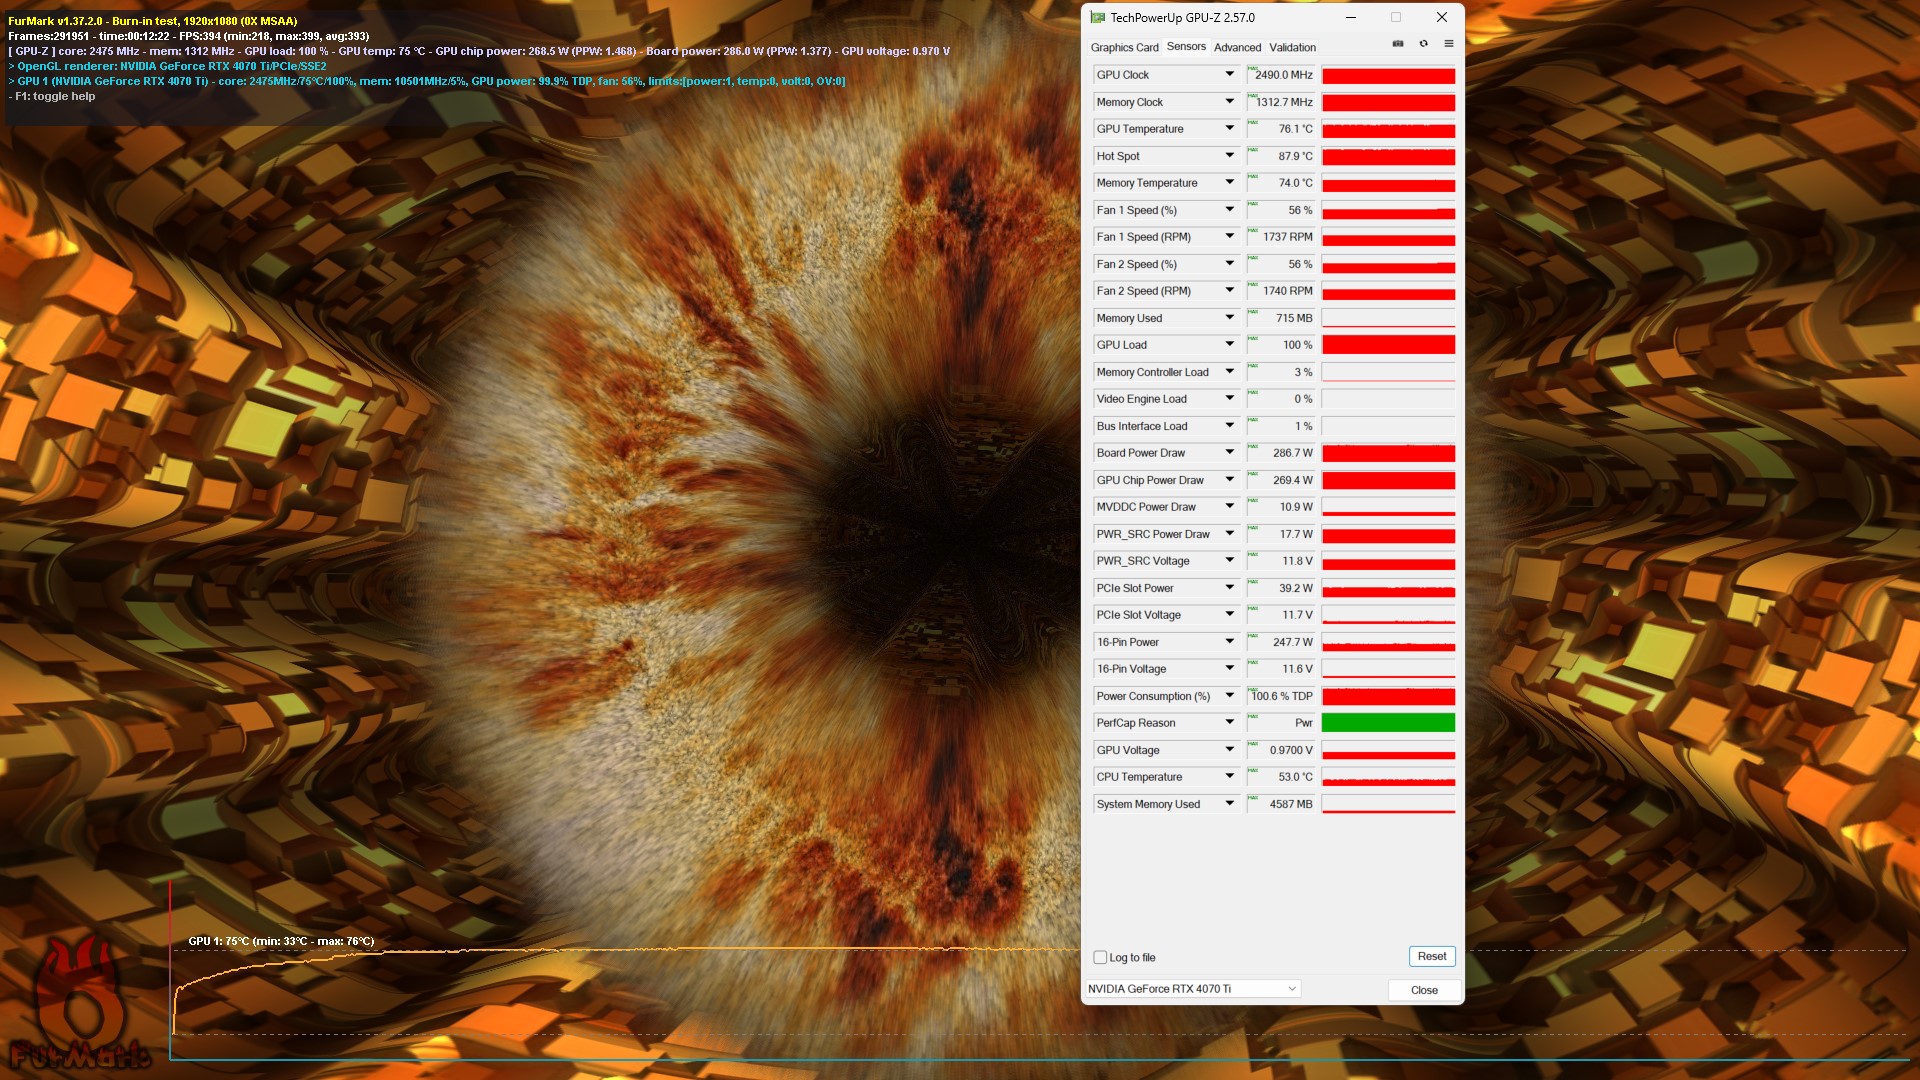Click the GPU Clock max indicator icon
1920x1080 pixels.
[1252, 69]
